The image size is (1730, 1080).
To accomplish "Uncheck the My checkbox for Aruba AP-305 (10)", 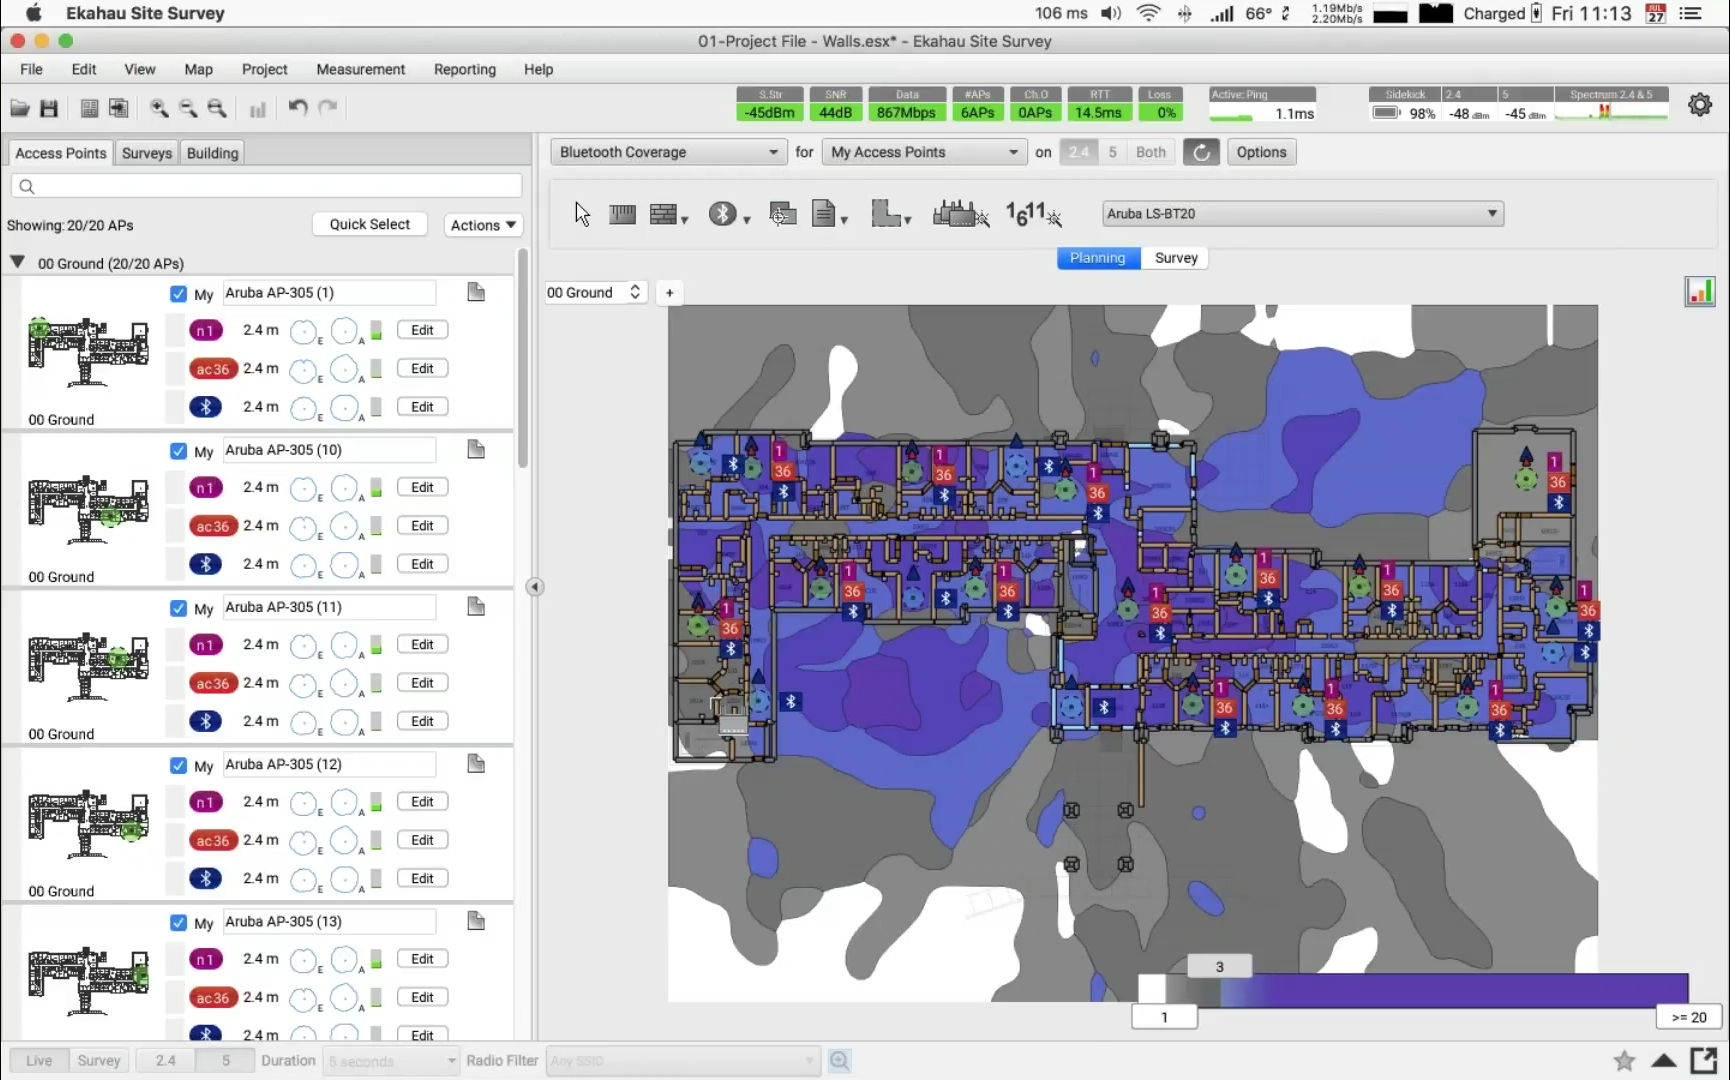I will (178, 451).
